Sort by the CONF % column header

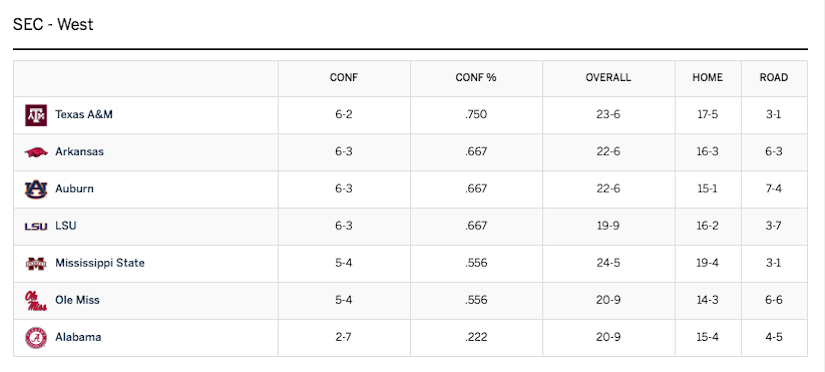(x=476, y=78)
